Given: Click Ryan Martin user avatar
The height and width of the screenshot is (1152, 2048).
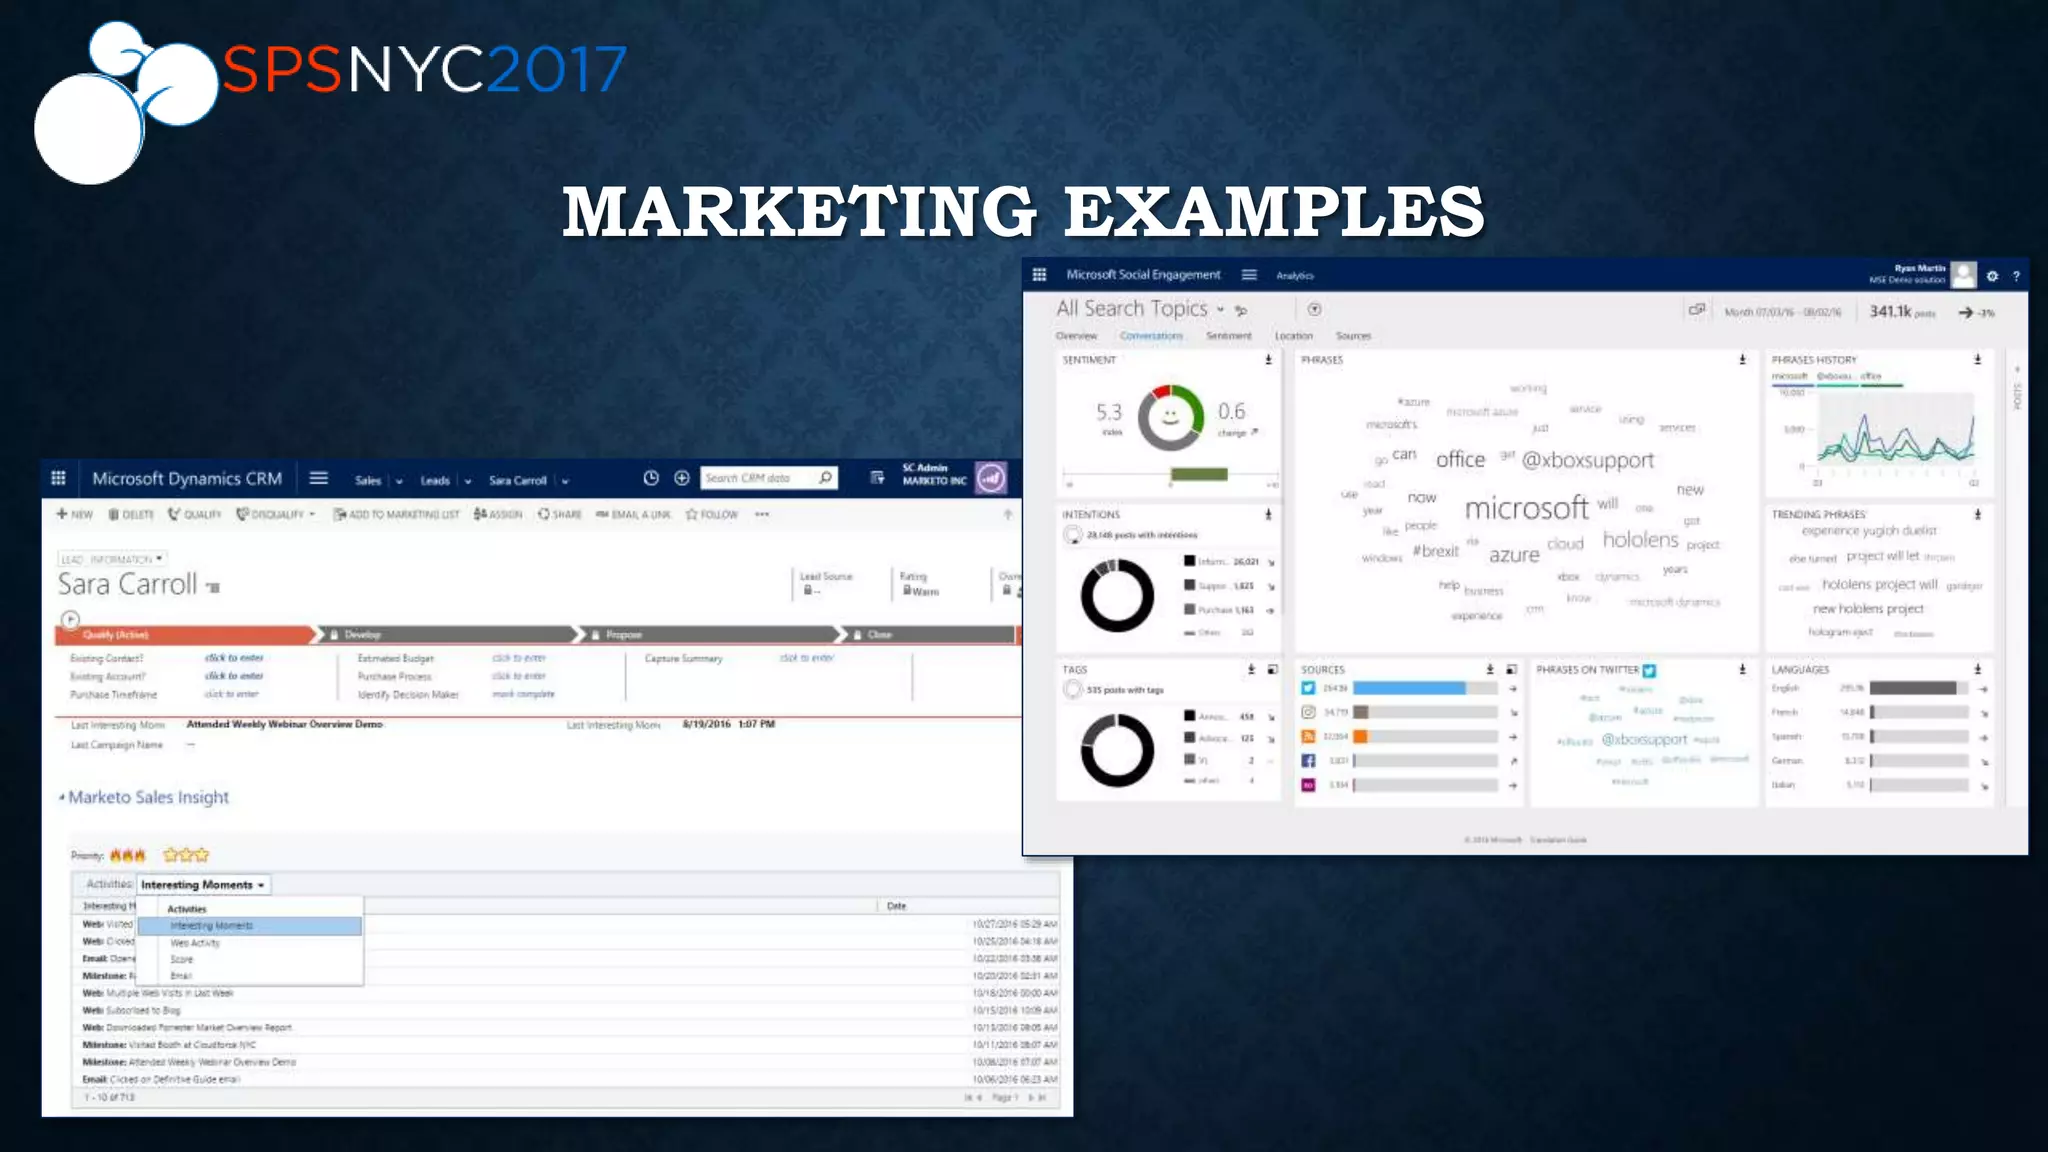Looking at the screenshot, I should [1963, 275].
